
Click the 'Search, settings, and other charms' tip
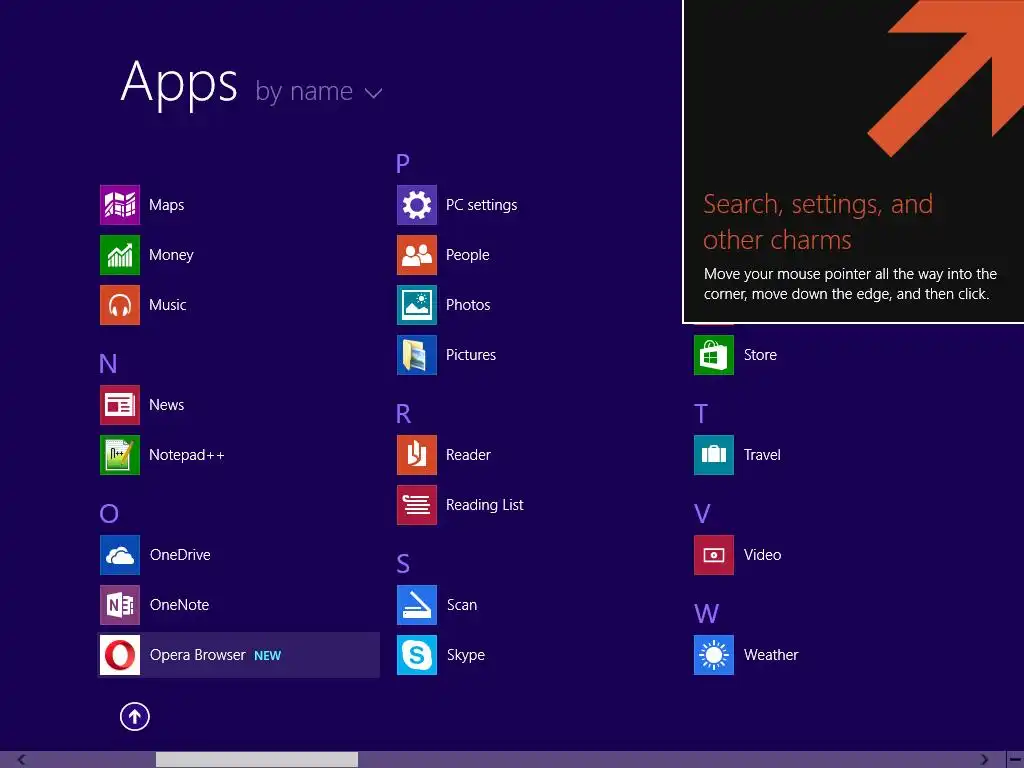(853, 161)
